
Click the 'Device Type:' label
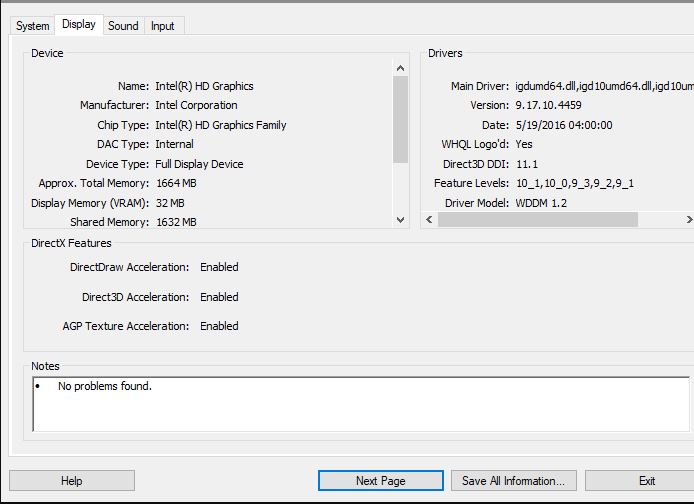tap(117, 164)
